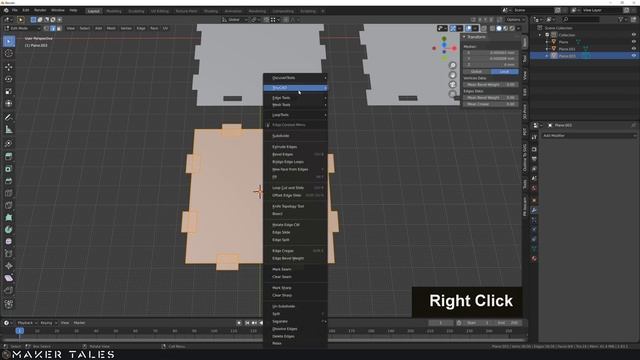Select the Shrink/Fatten tool
This screenshot has height=360, width=640.
point(9,266)
